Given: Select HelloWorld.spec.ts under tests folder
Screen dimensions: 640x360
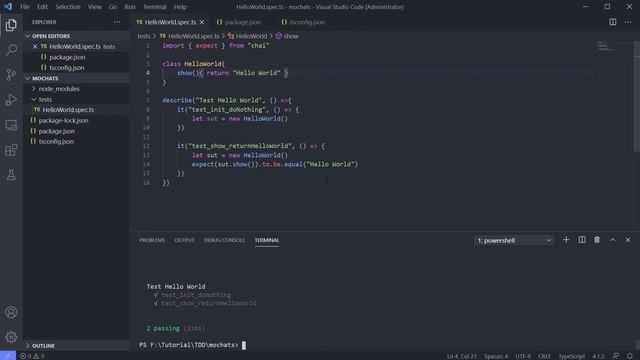Looking at the screenshot, I should pyautogui.click(x=68, y=110).
